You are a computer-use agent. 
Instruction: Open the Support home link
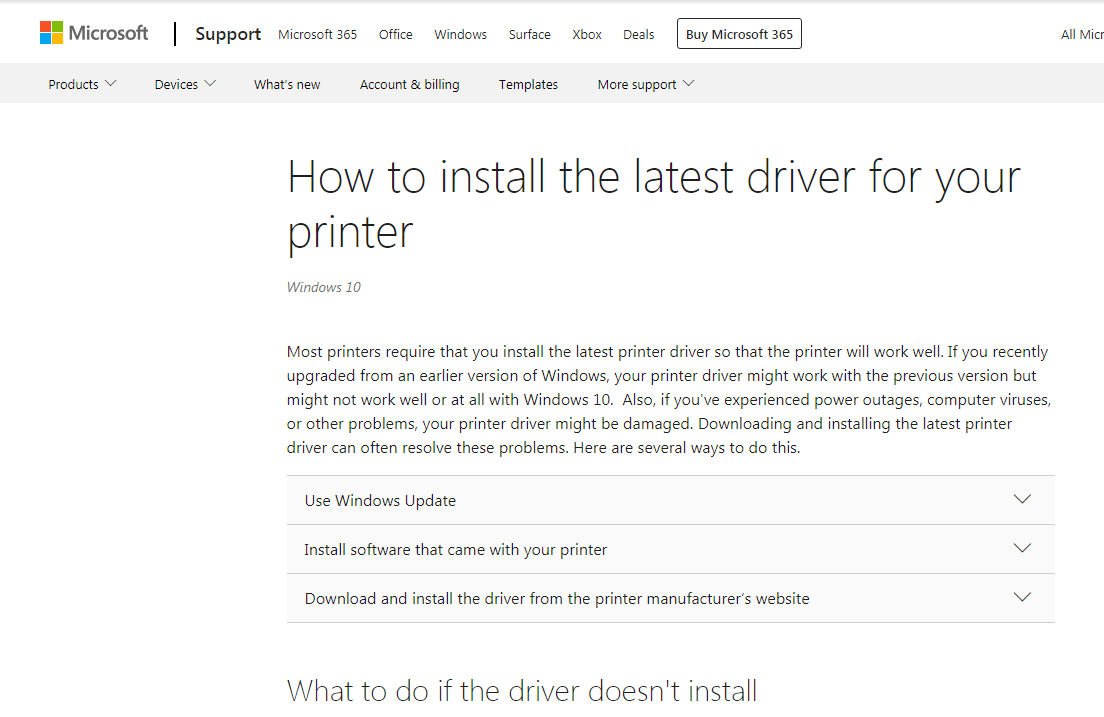[x=228, y=34]
